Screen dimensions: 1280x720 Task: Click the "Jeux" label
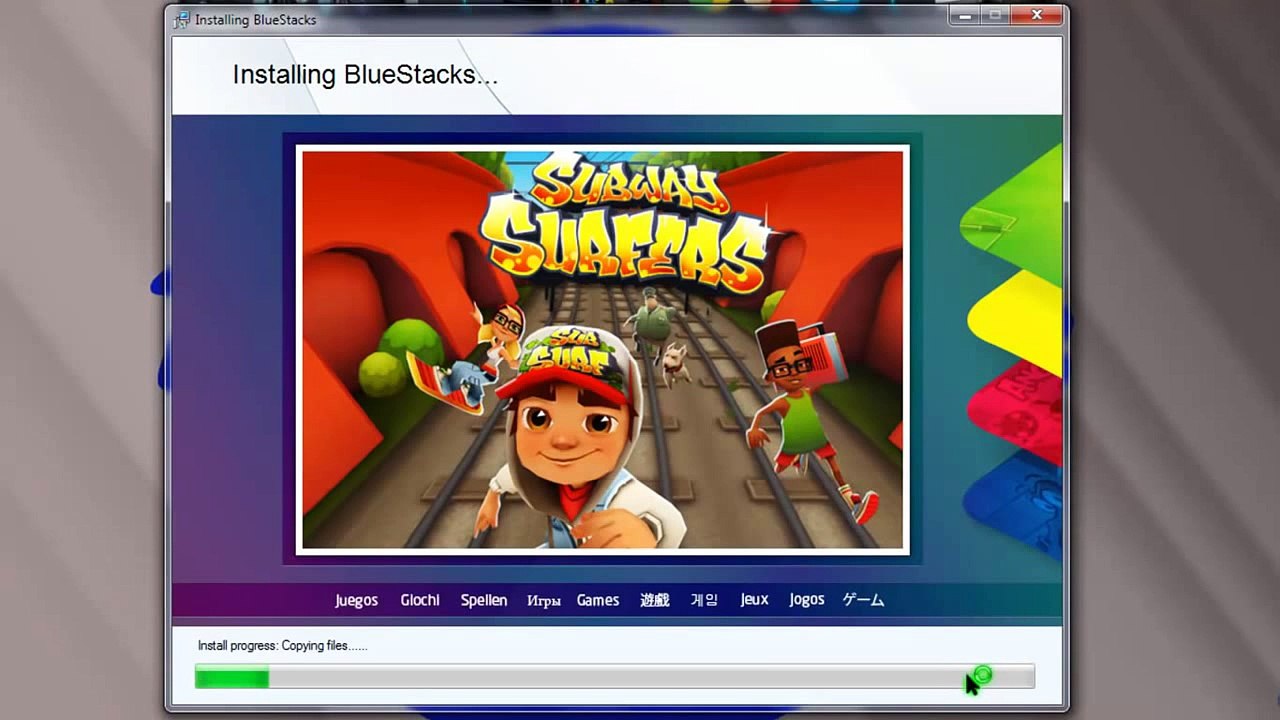coord(754,599)
